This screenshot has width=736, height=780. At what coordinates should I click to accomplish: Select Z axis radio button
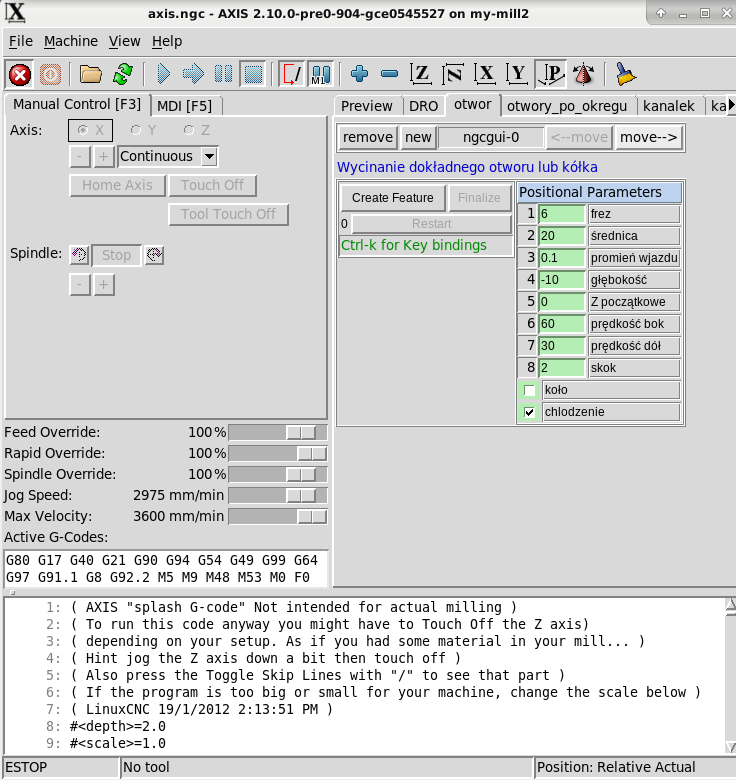[196, 130]
